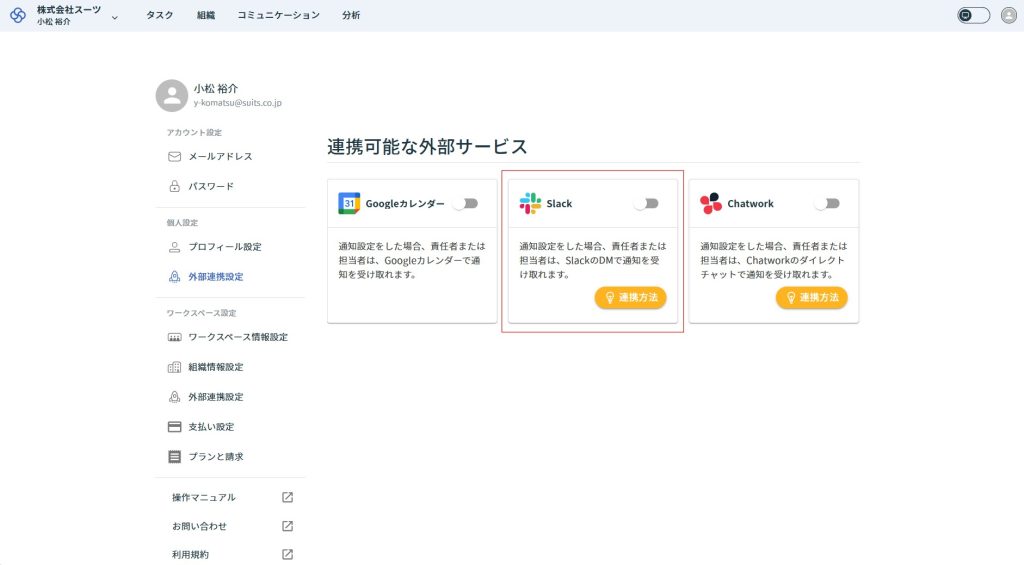Open the コミュニケーション menu
Viewport: 1024px width, 565px height.
coord(278,15)
